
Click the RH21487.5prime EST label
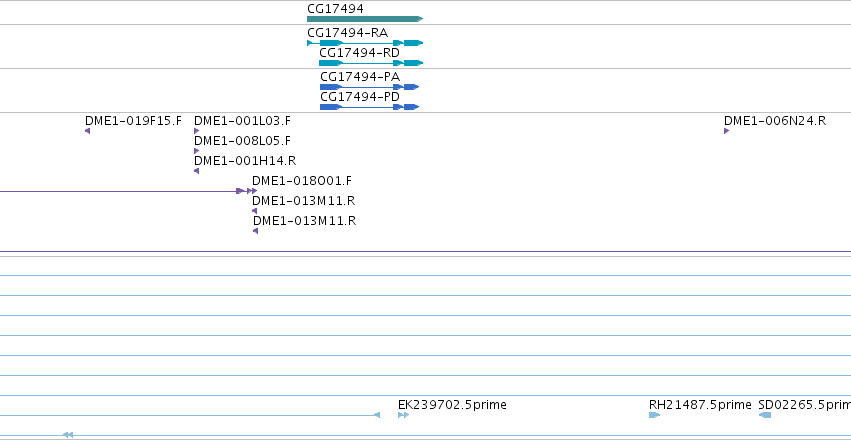click(x=700, y=405)
